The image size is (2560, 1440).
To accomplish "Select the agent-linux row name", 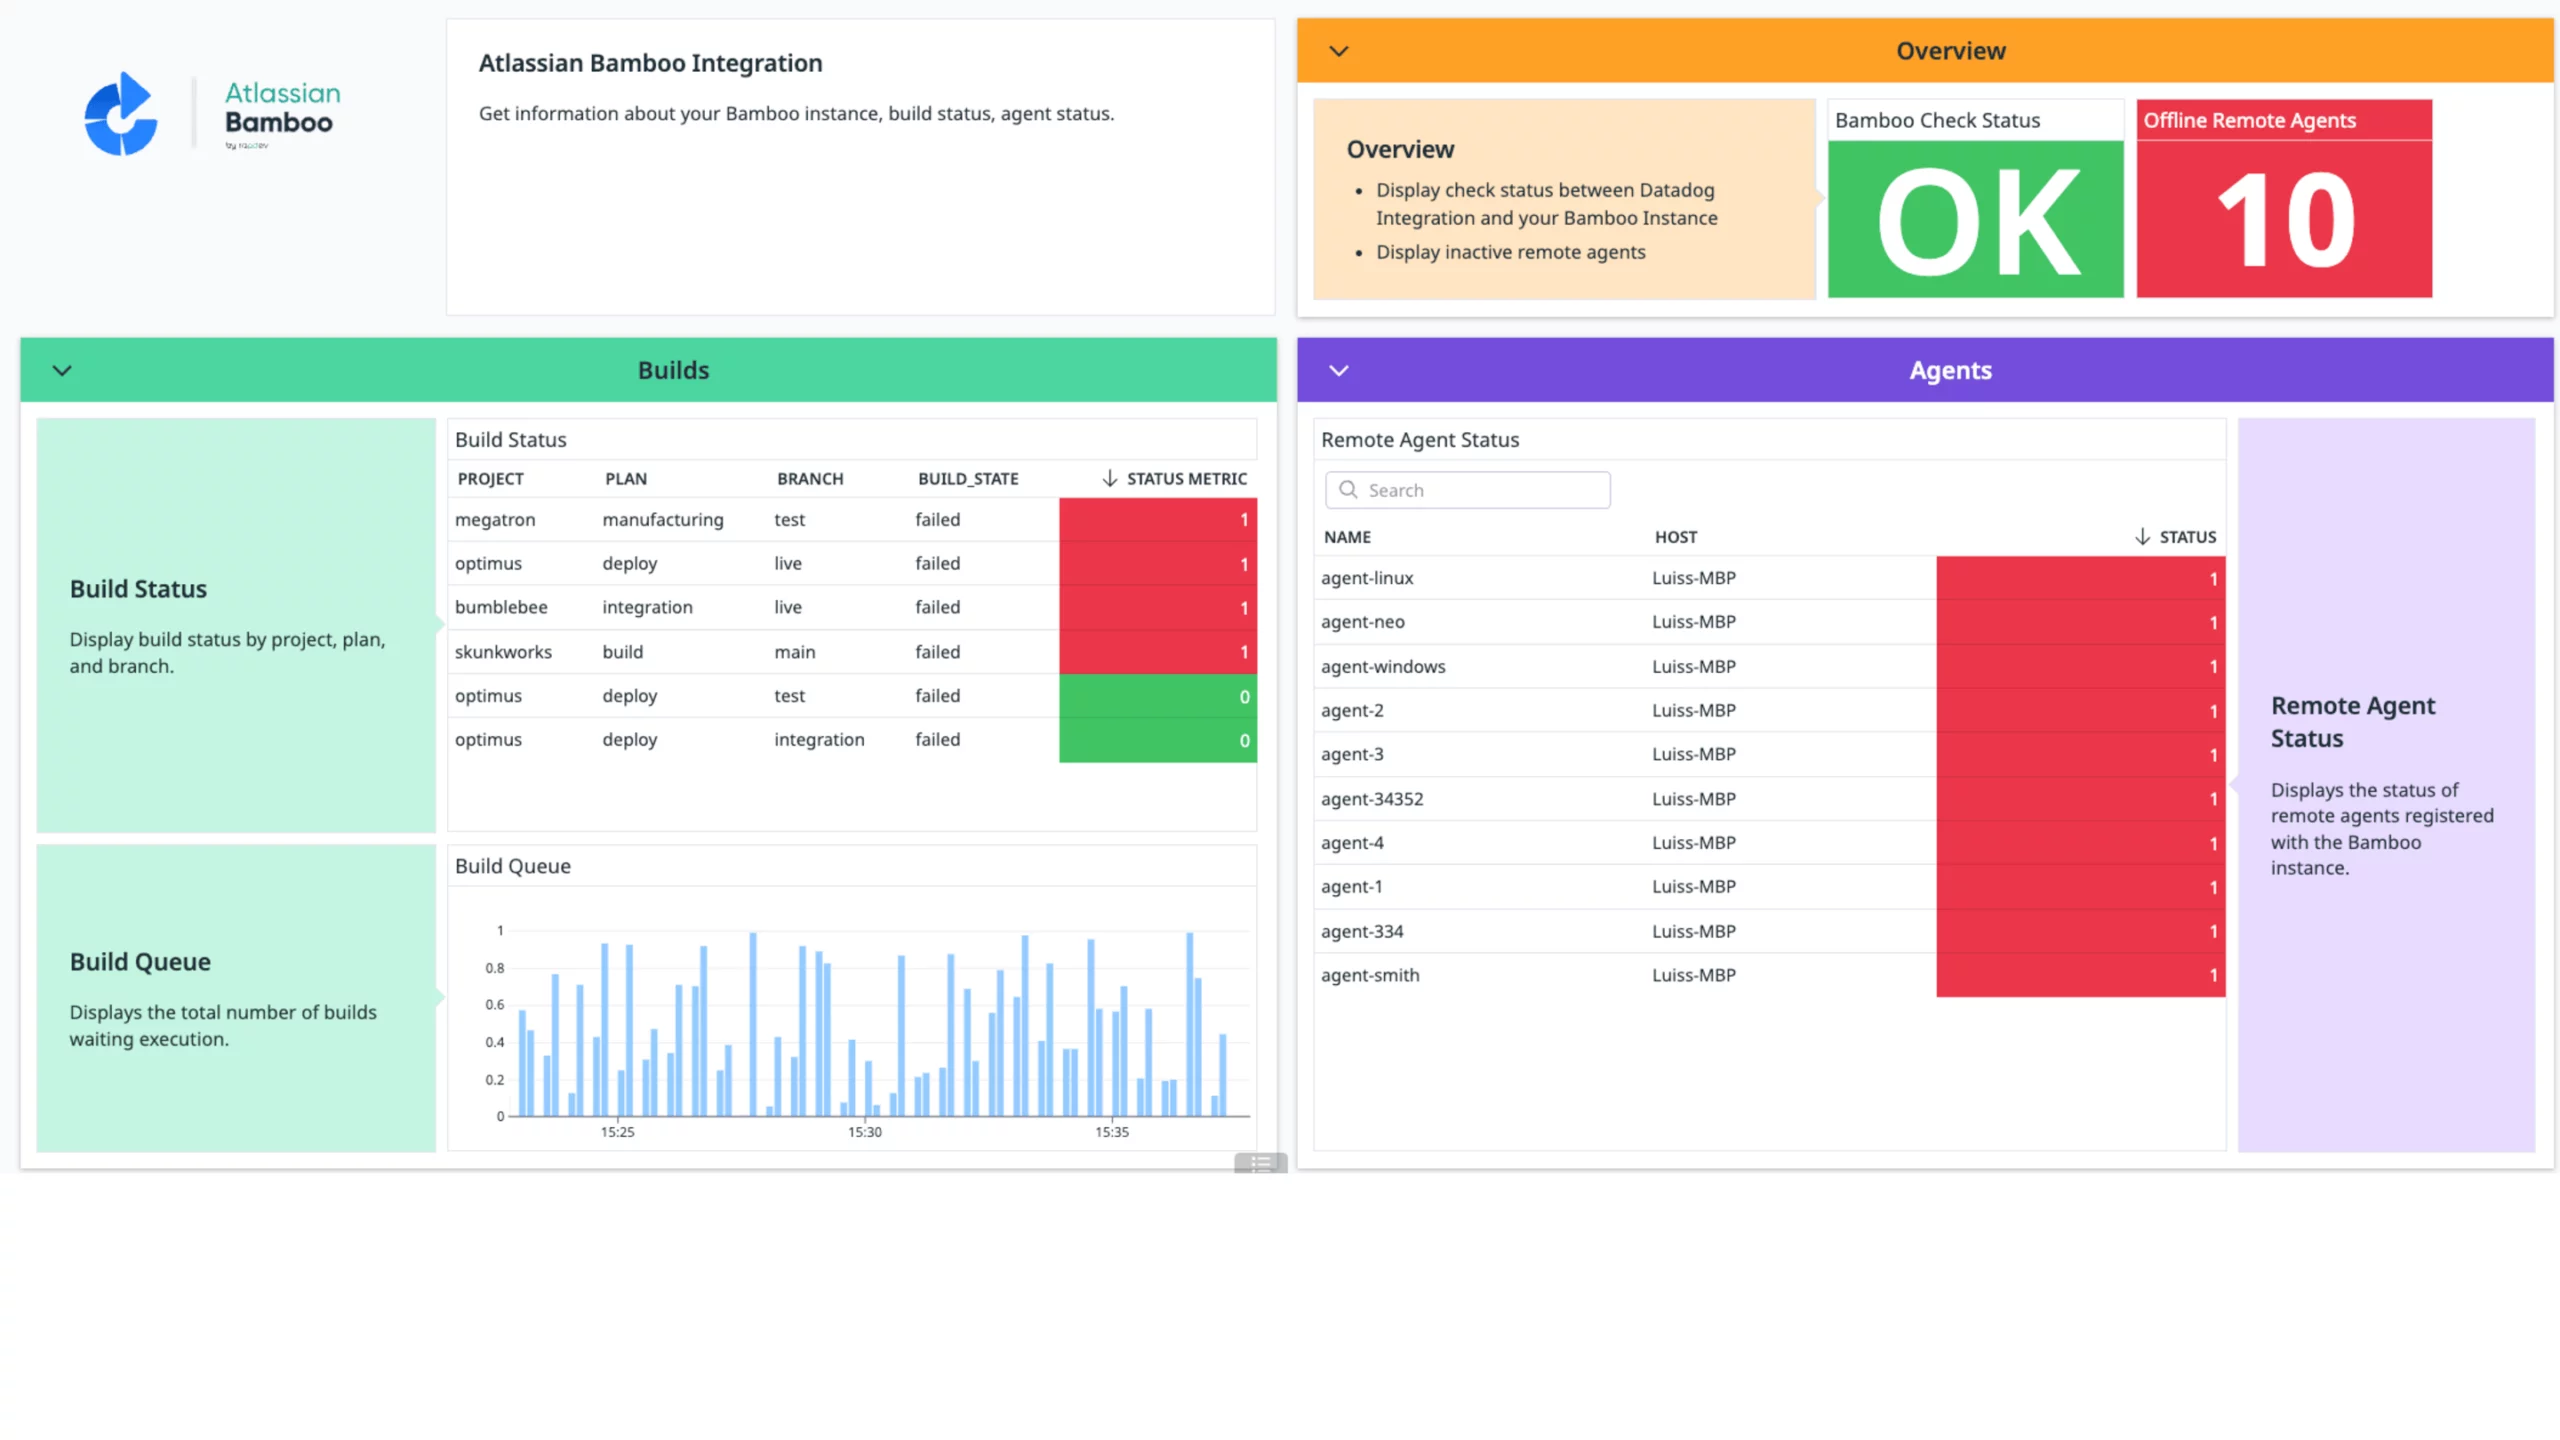I will click(x=1367, y=578).
